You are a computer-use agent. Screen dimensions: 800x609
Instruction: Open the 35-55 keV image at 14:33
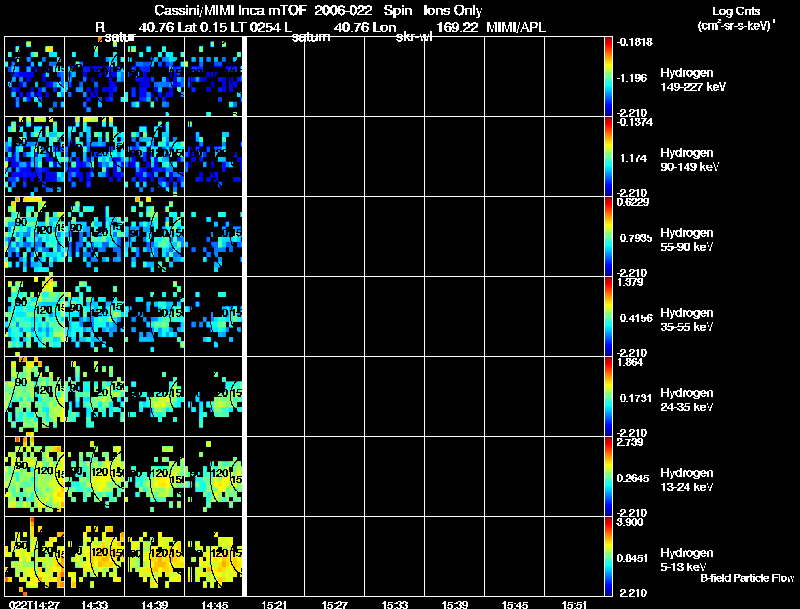tap(94, 316)
